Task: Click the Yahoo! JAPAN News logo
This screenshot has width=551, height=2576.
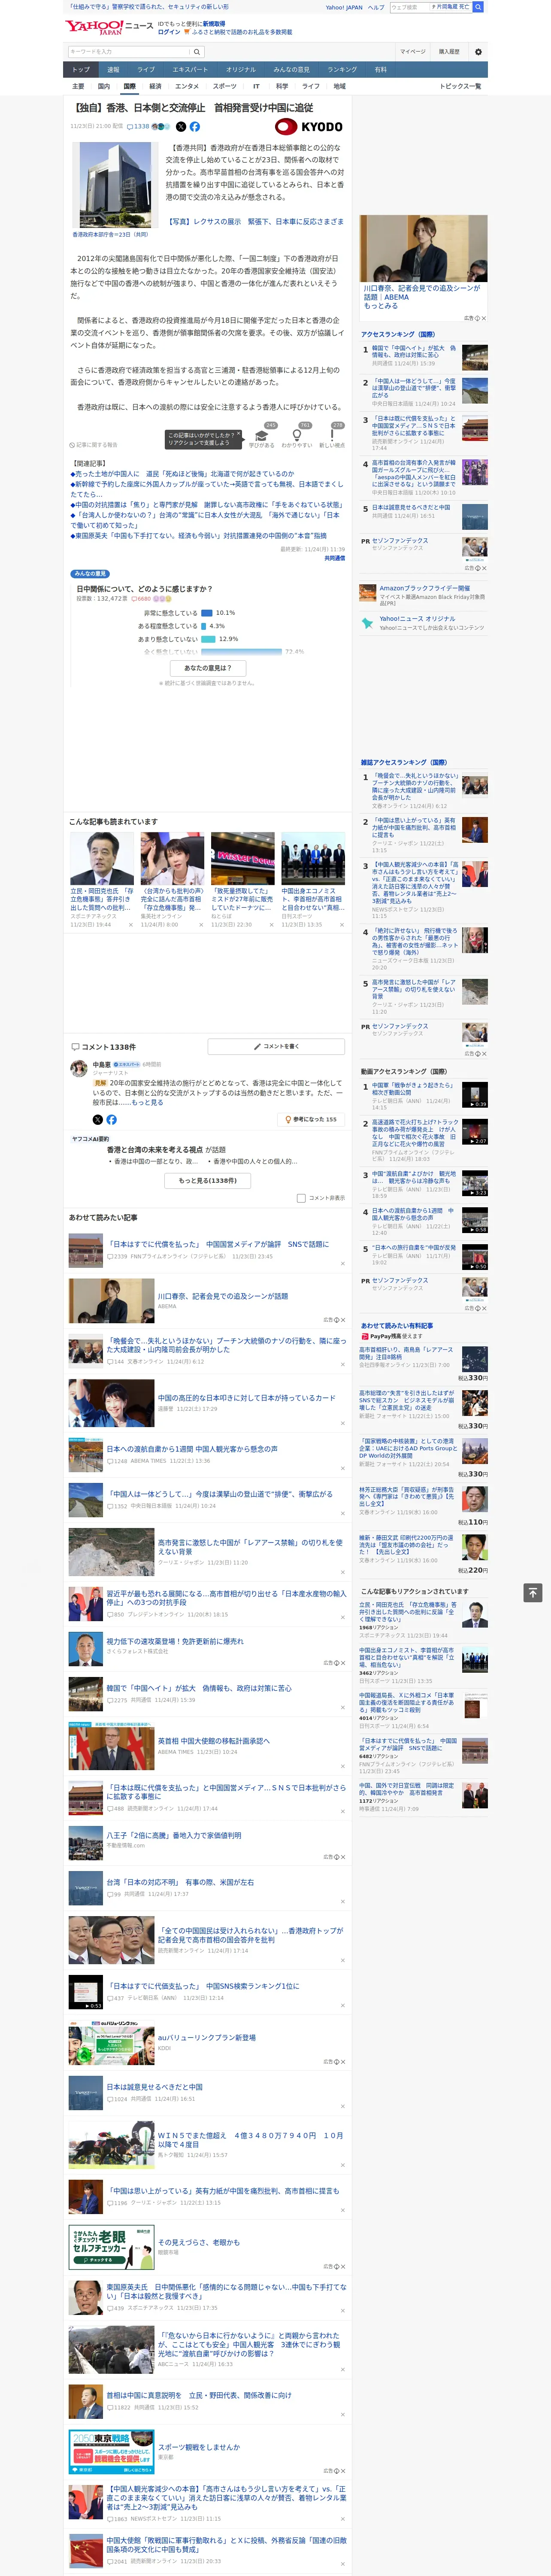Action: point(108,27)
